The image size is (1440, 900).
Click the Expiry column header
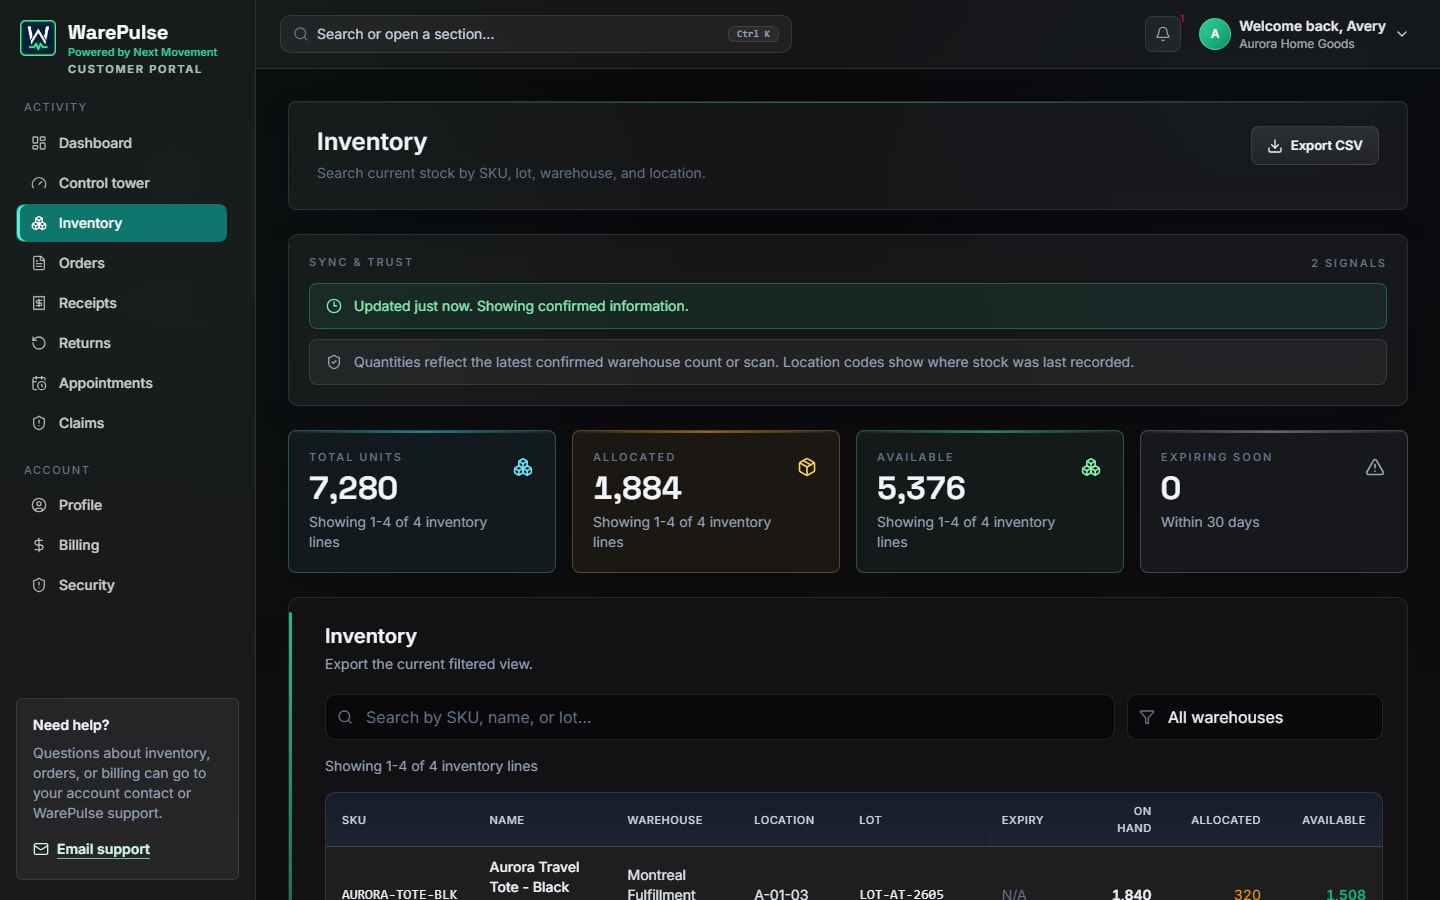click(1022, 820)
